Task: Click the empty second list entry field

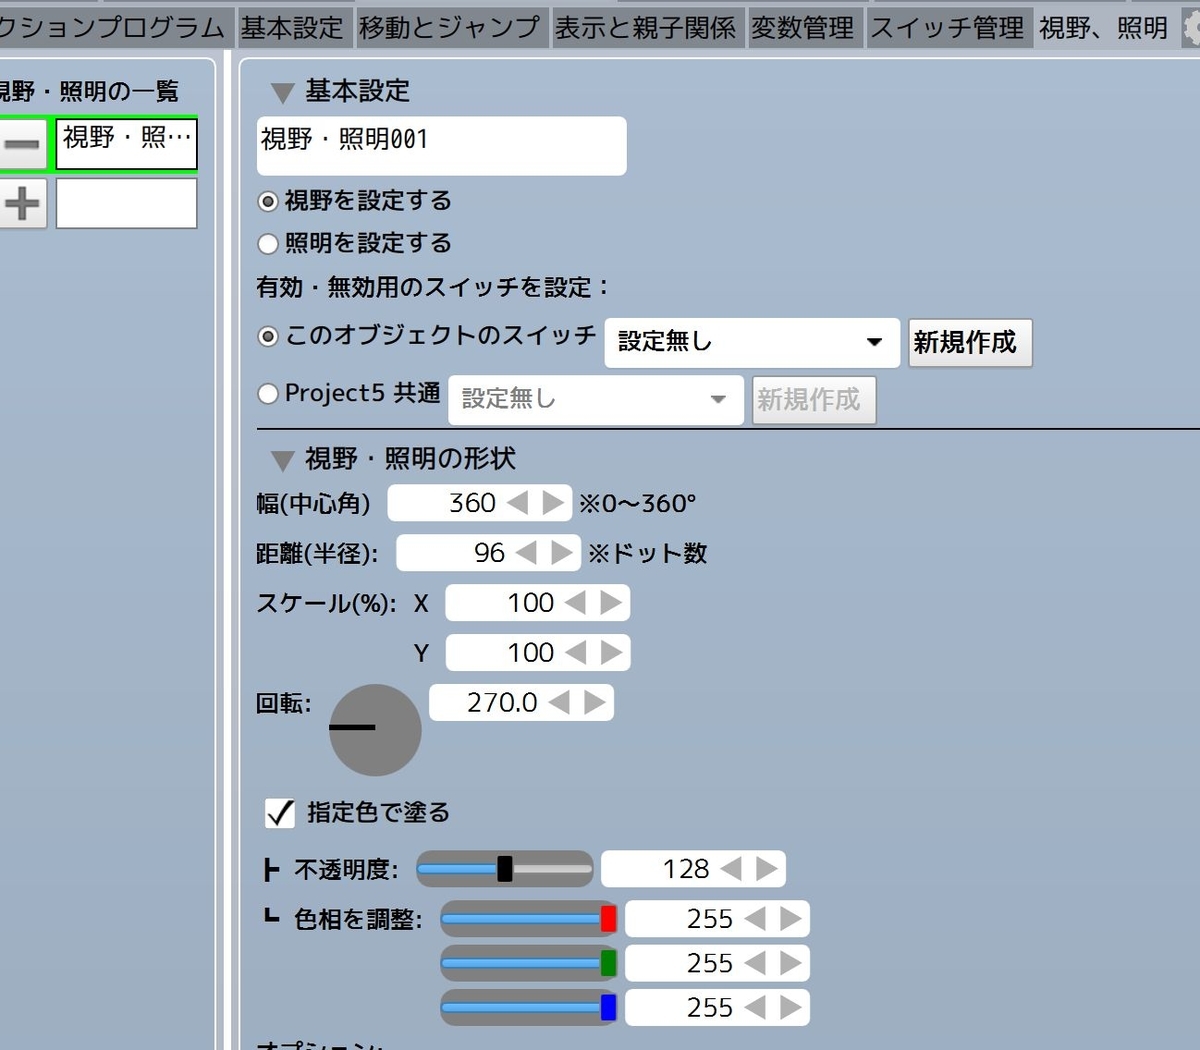Action: (x=127, y=203)
